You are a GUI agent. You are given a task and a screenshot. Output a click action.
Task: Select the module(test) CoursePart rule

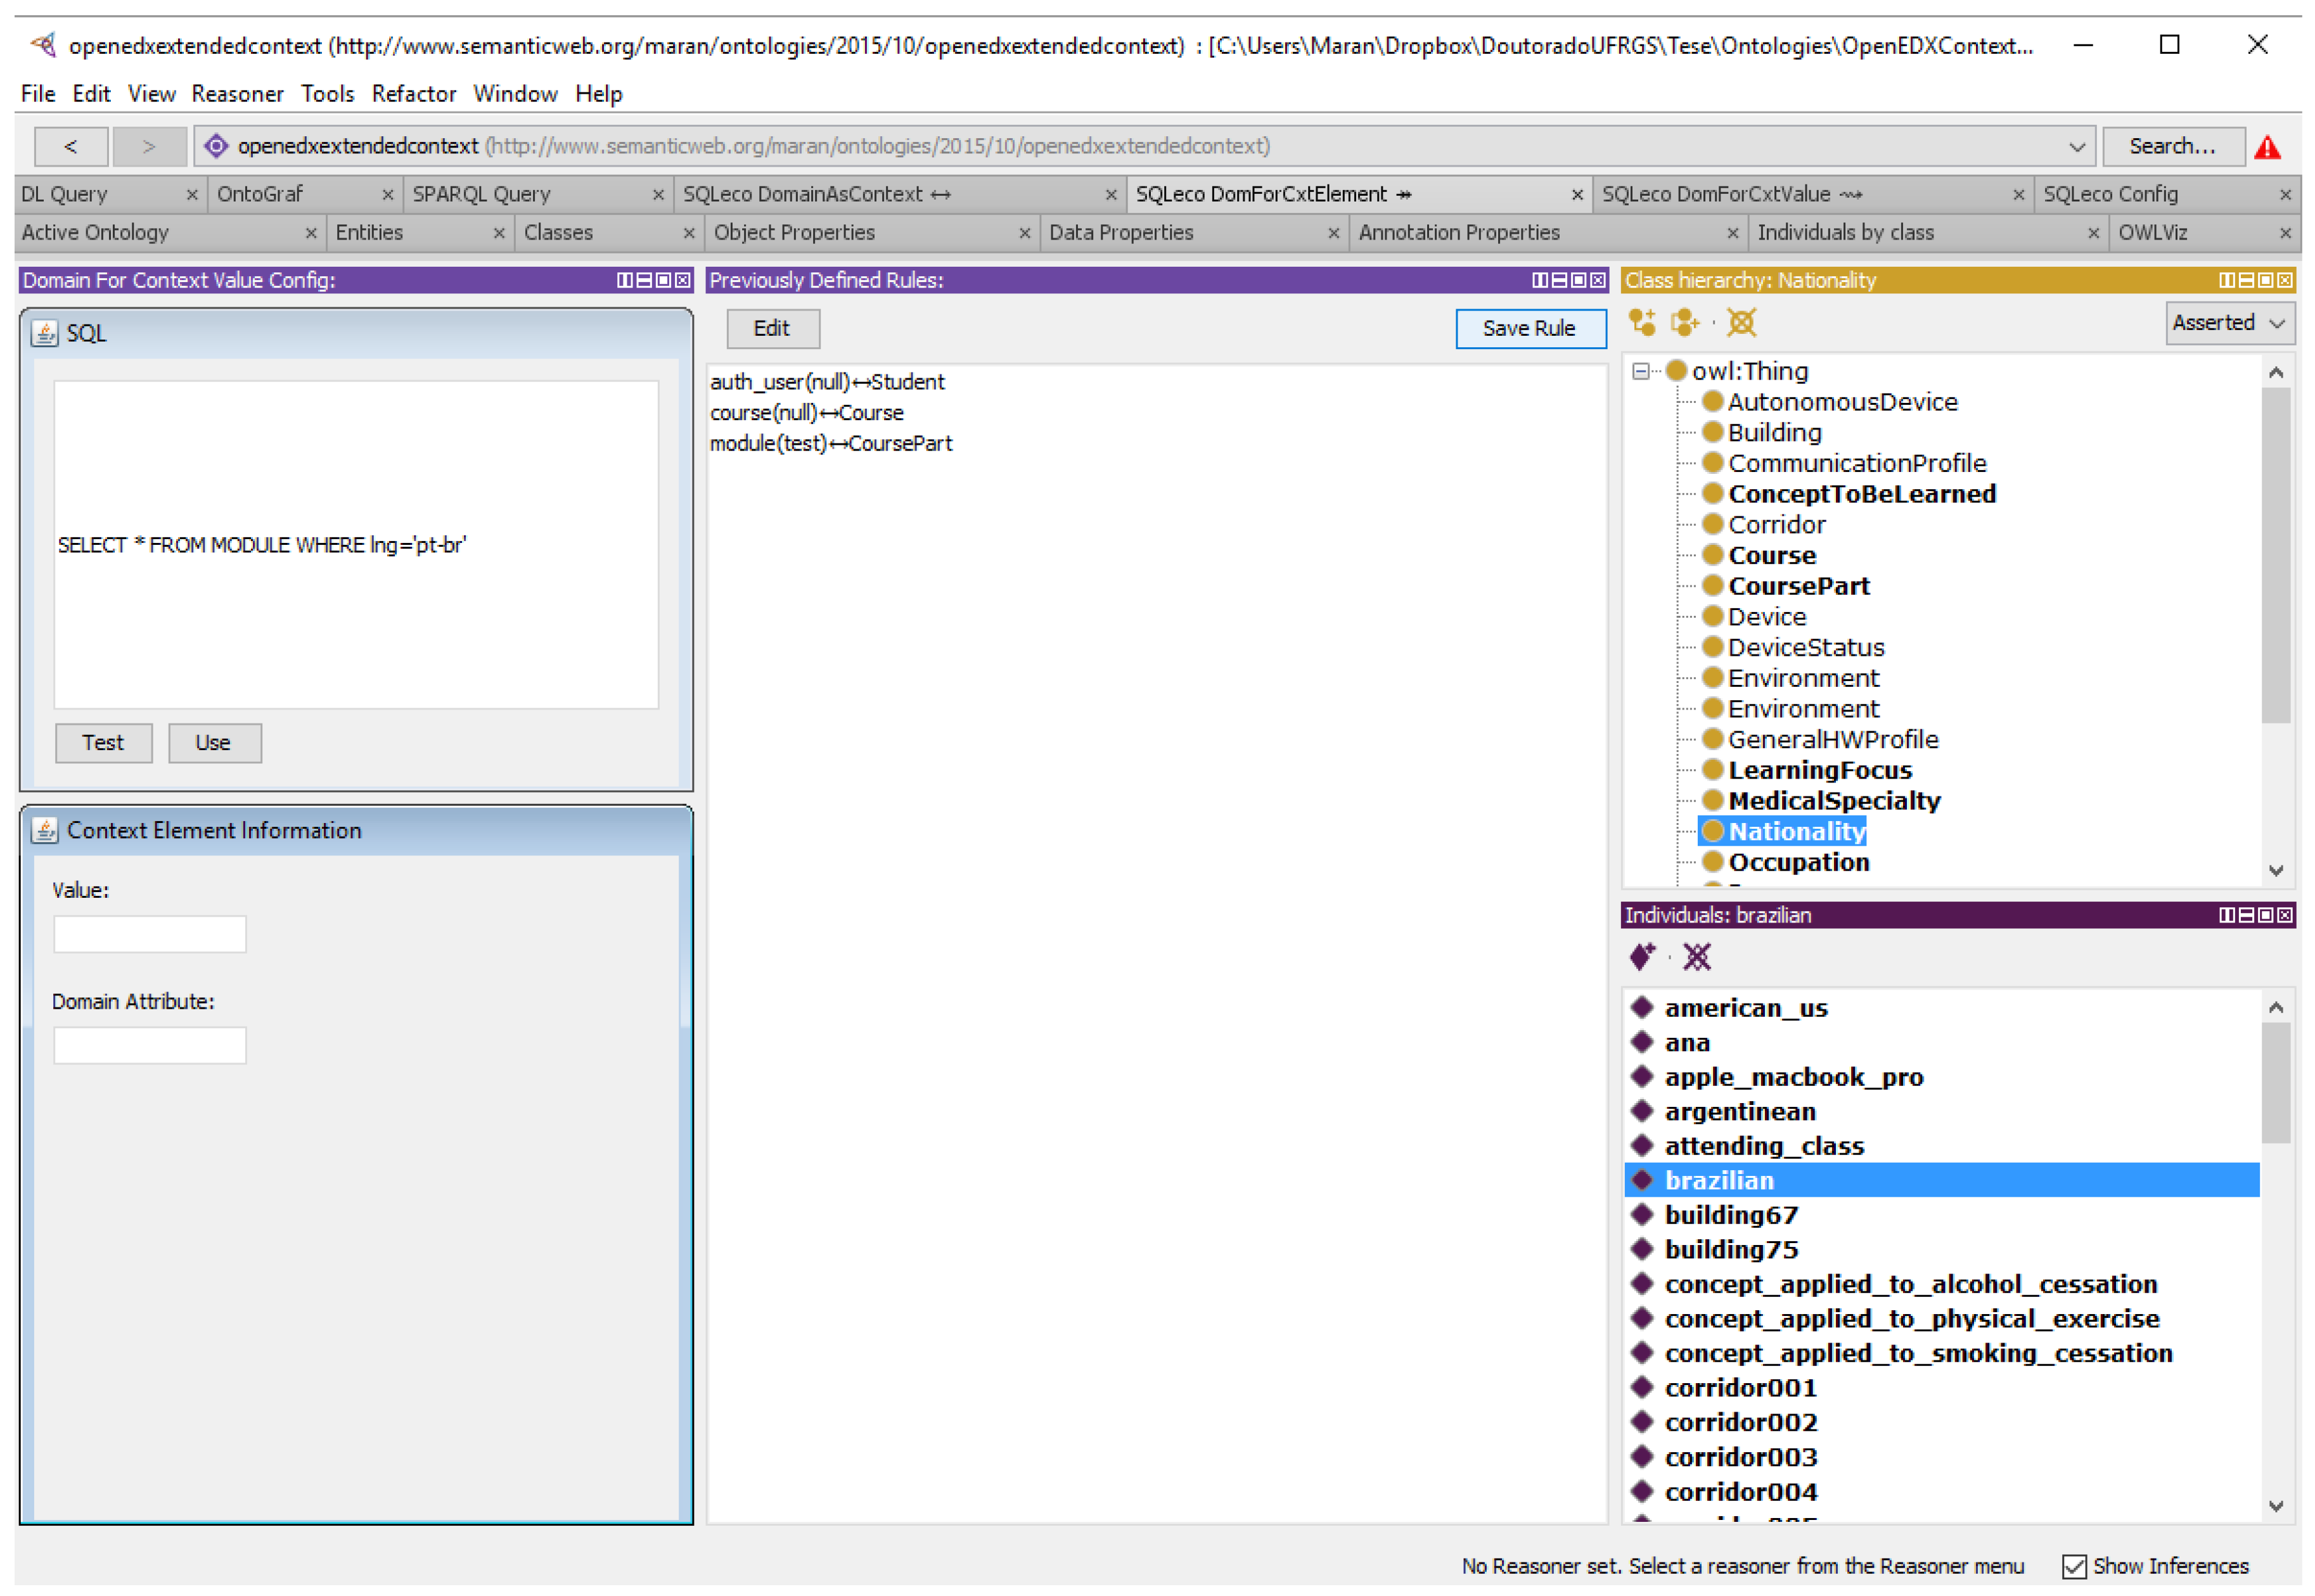tap(831, 444)
